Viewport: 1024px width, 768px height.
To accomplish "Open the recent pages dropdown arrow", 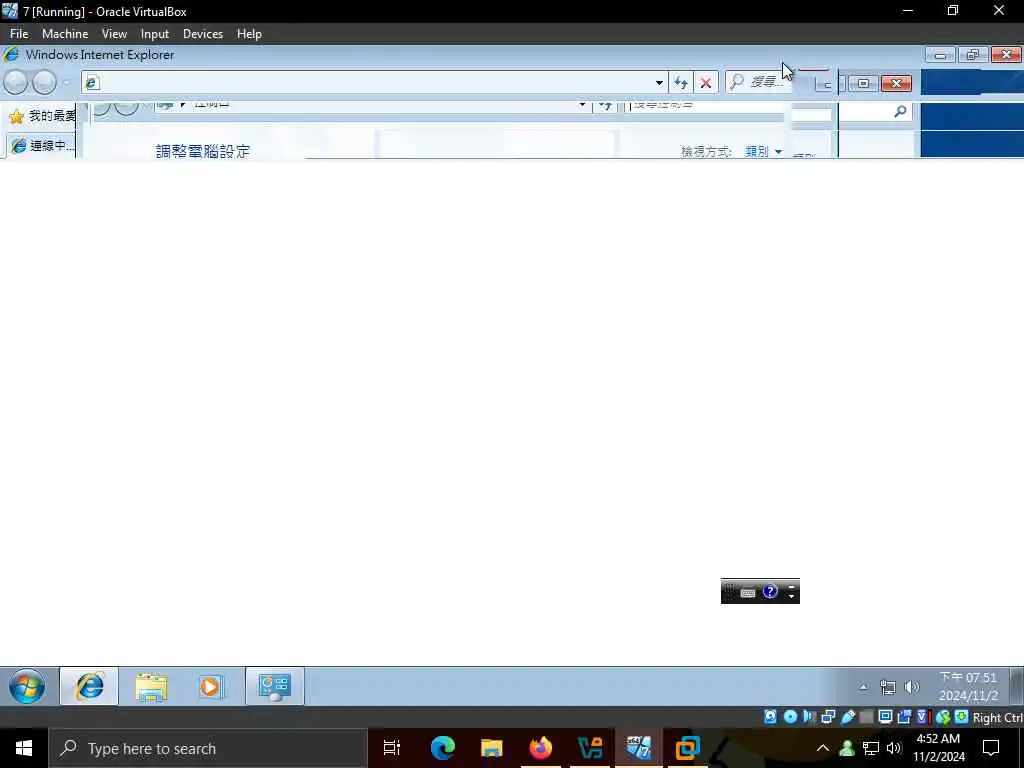I will pyautogui.click(x=66, y=83).
